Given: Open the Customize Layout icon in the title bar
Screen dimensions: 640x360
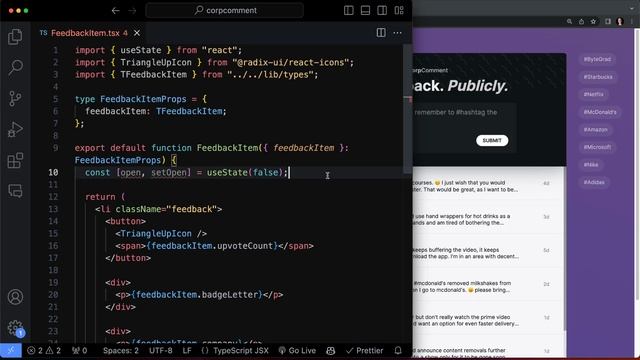Looking at the screenshot, I should click(x=399, y=10).
